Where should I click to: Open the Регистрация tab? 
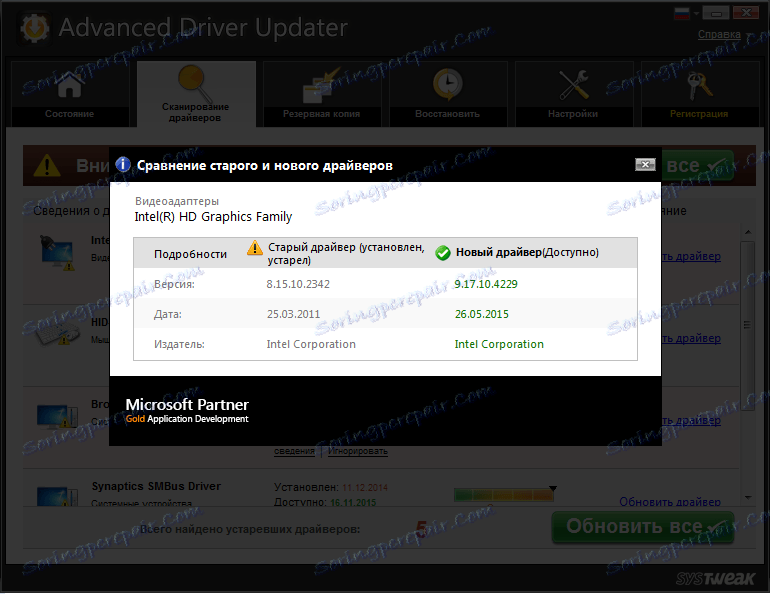(700, 94)
